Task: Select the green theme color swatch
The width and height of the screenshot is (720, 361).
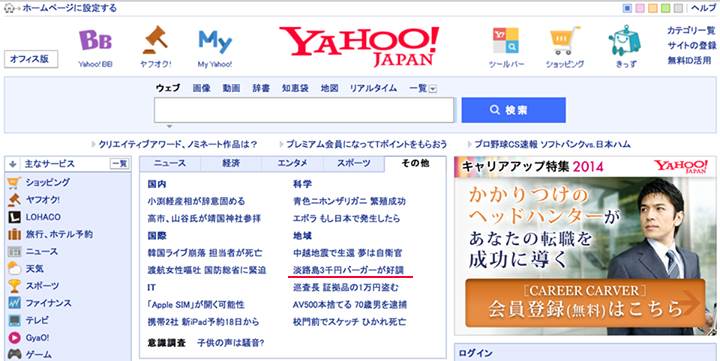Action: coord(665,8)
